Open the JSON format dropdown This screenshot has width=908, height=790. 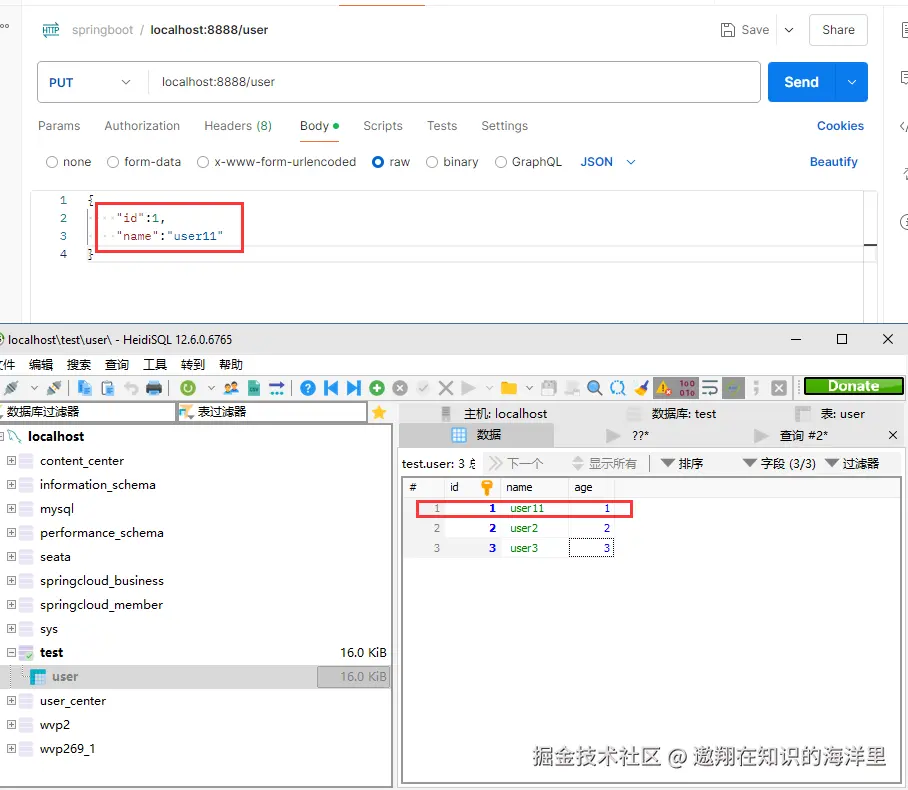click(x=608, y=162)
